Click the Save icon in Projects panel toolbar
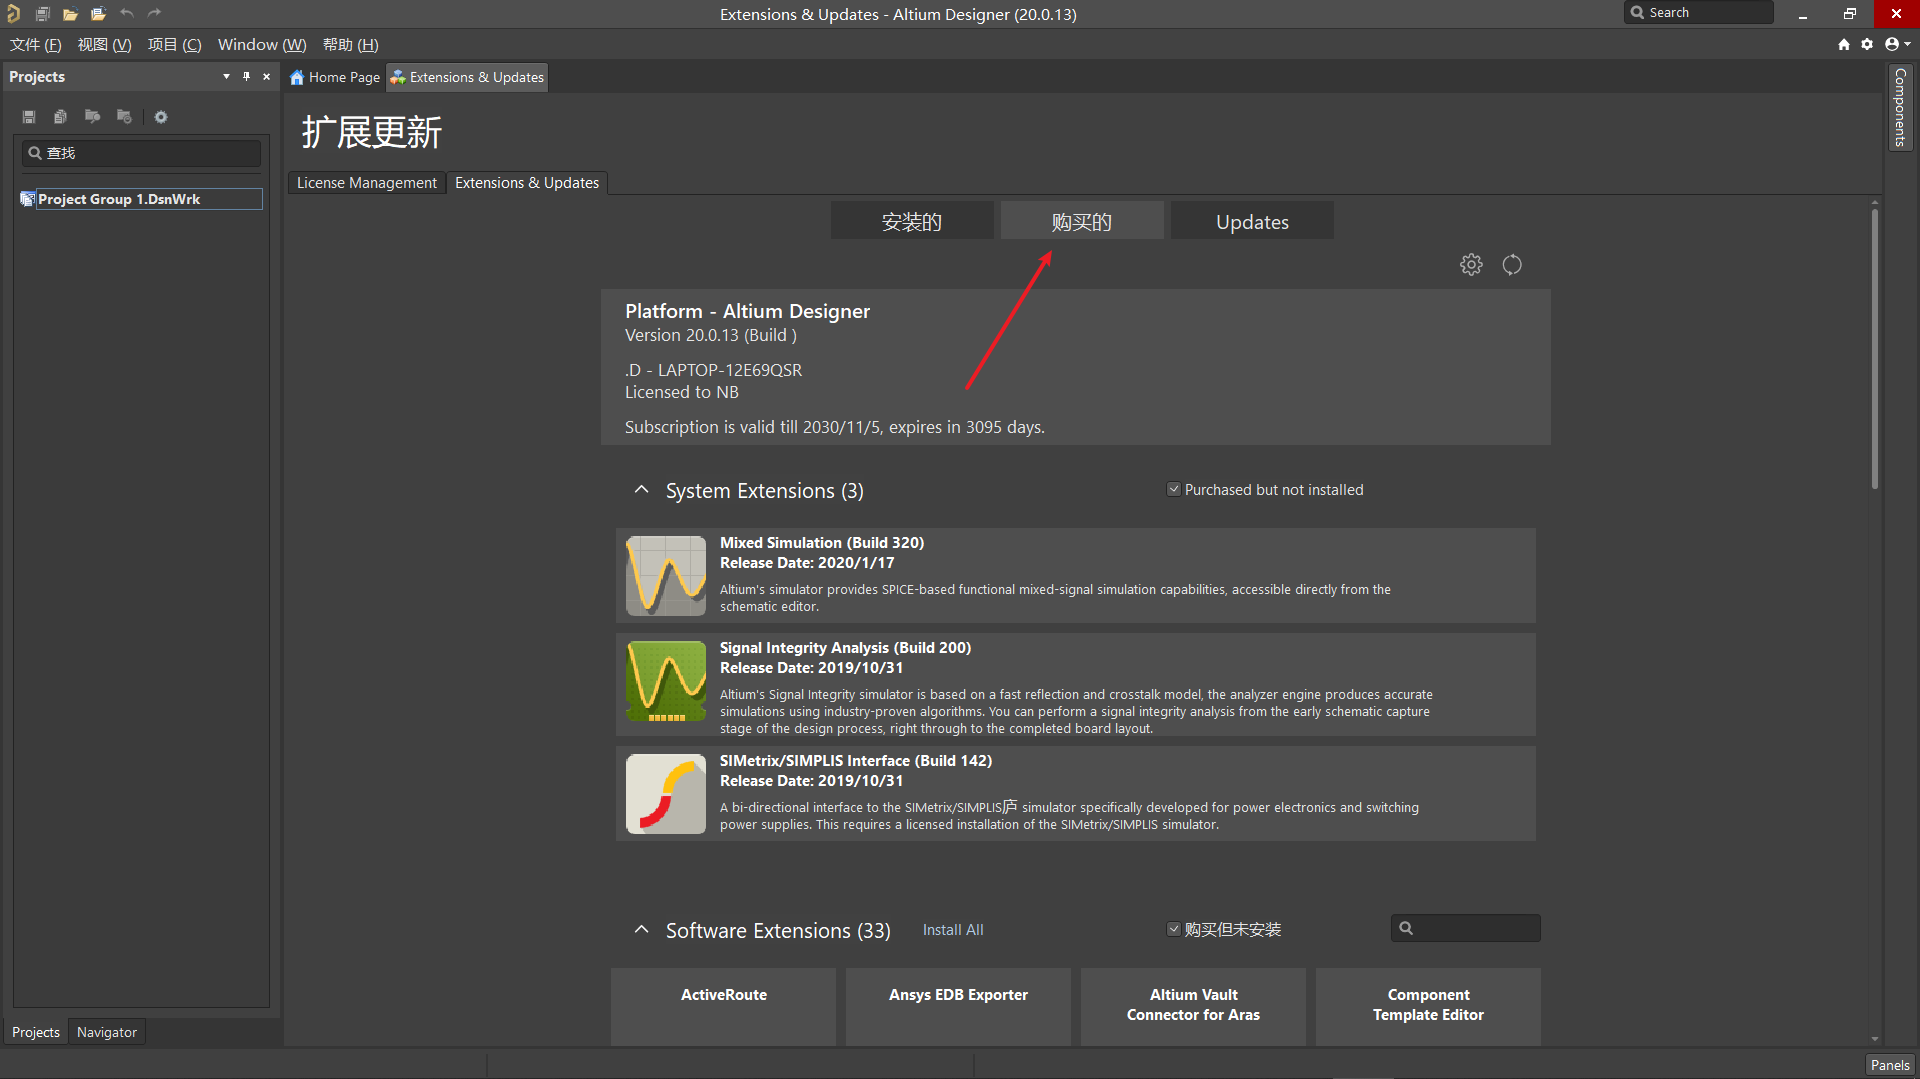Screen dimensions: 1920x1079 (x=29, y=117)
